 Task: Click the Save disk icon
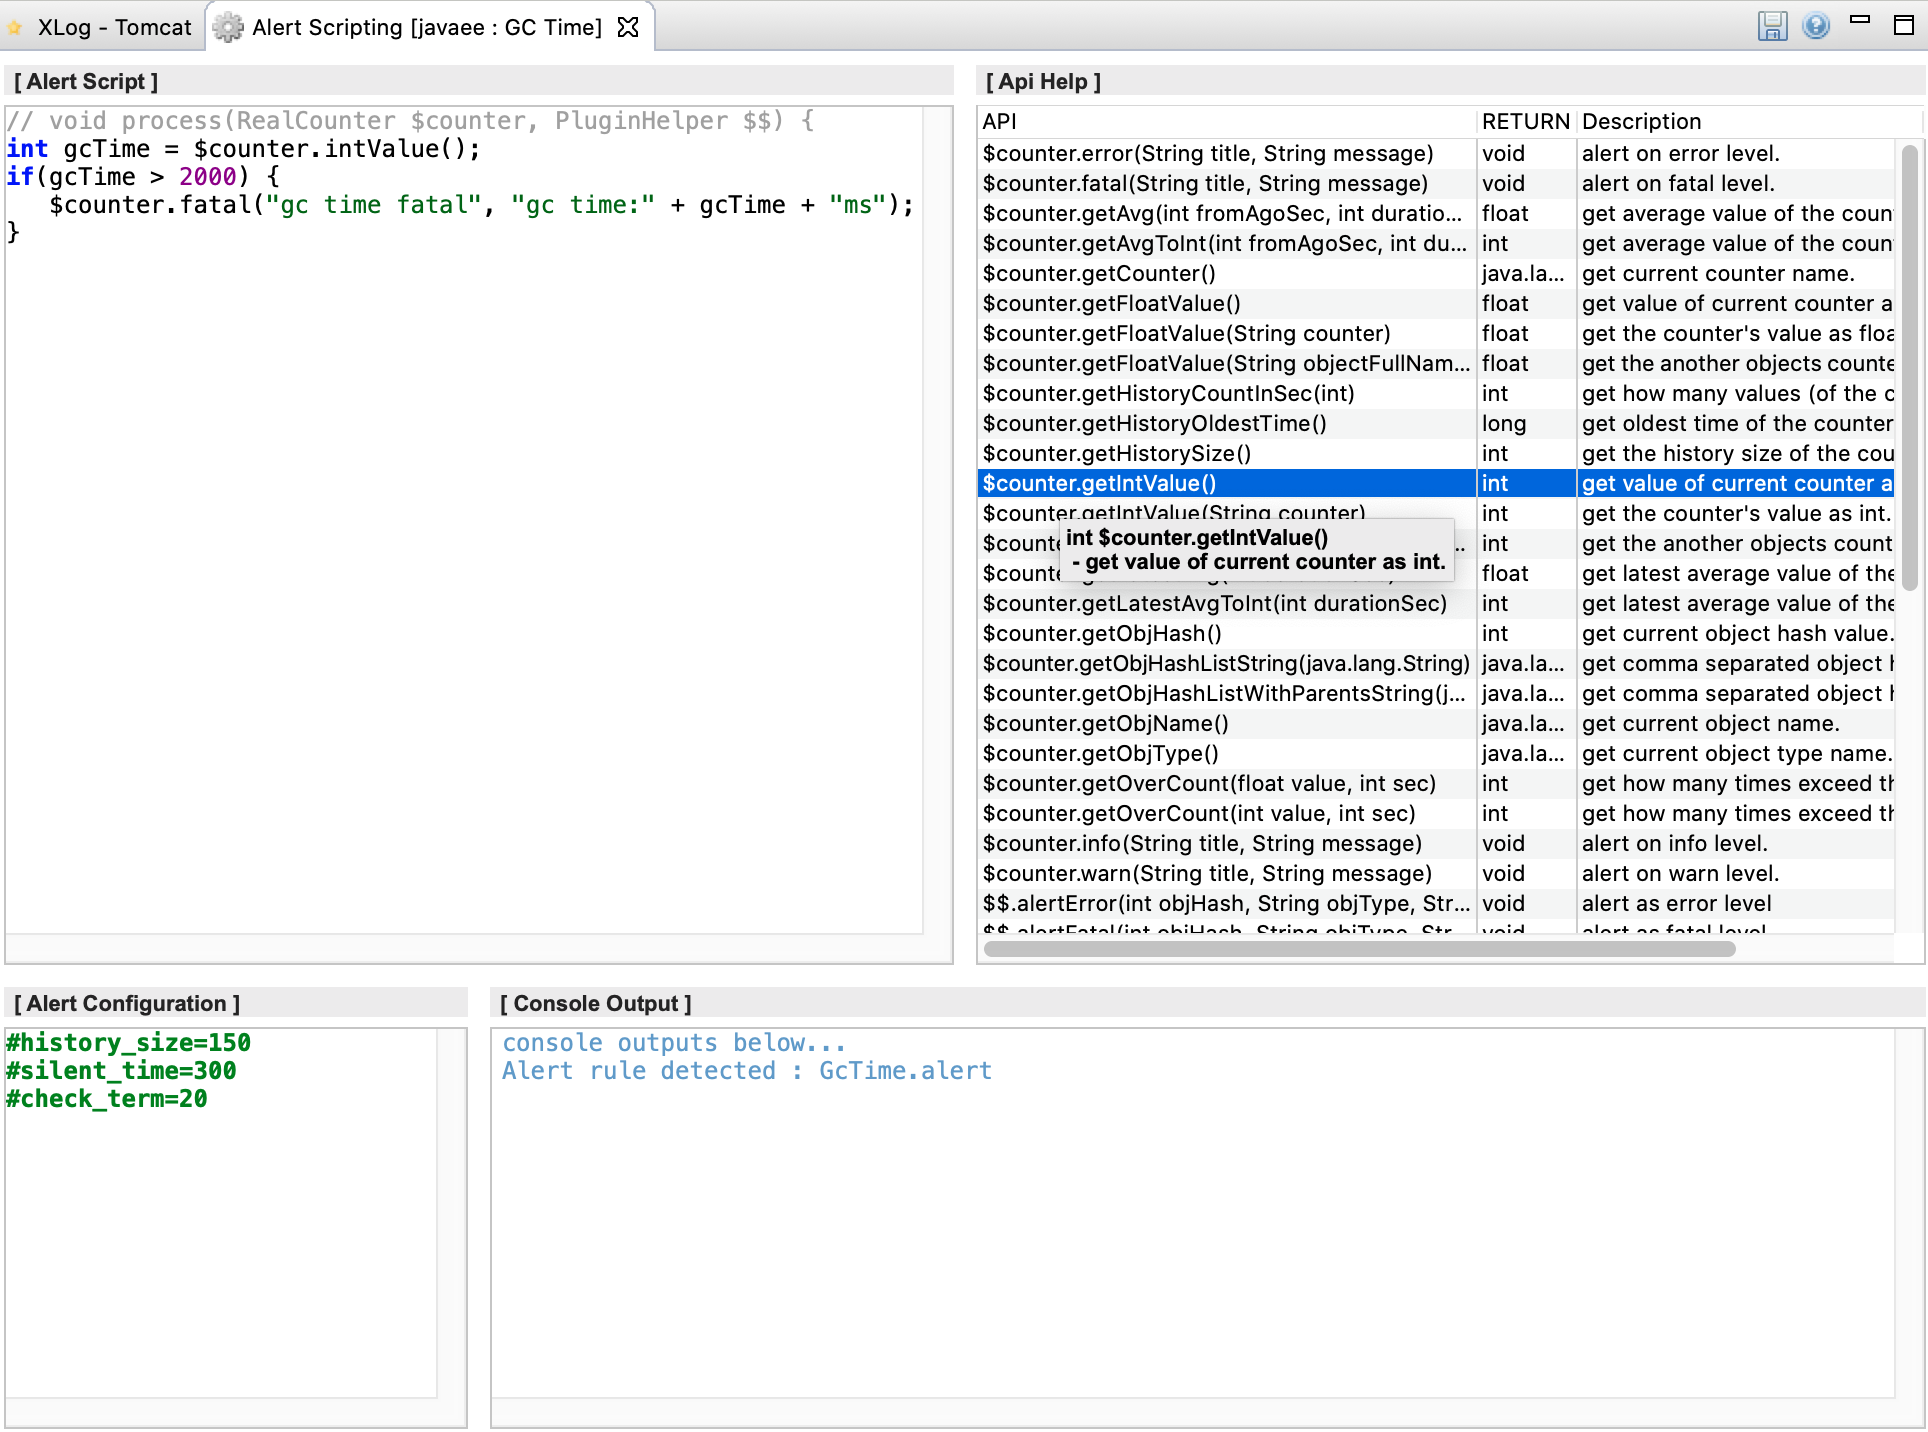point(1772,26)
